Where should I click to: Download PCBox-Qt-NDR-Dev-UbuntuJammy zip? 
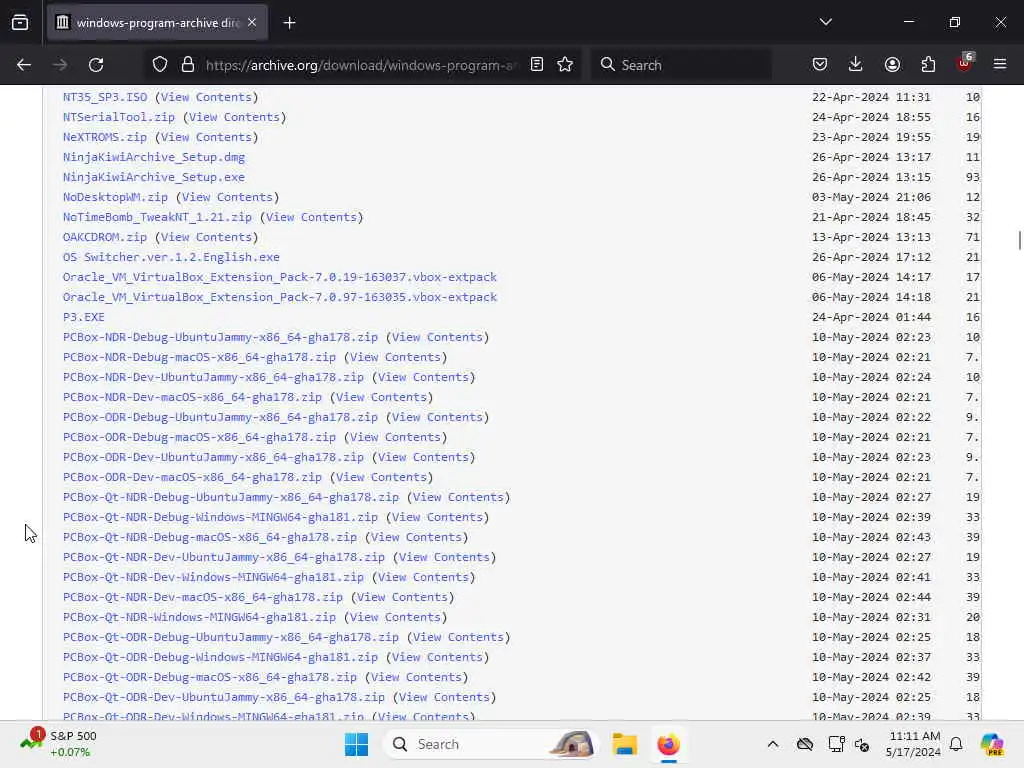[x=223, y=557]
